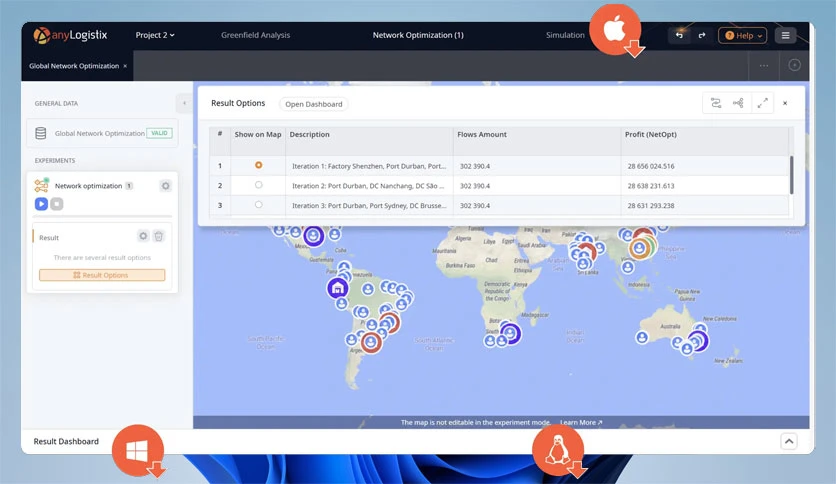The image size is (836, 484).
Task: Switch to Greenfield Analysis tab
Action: coord(255,35)
